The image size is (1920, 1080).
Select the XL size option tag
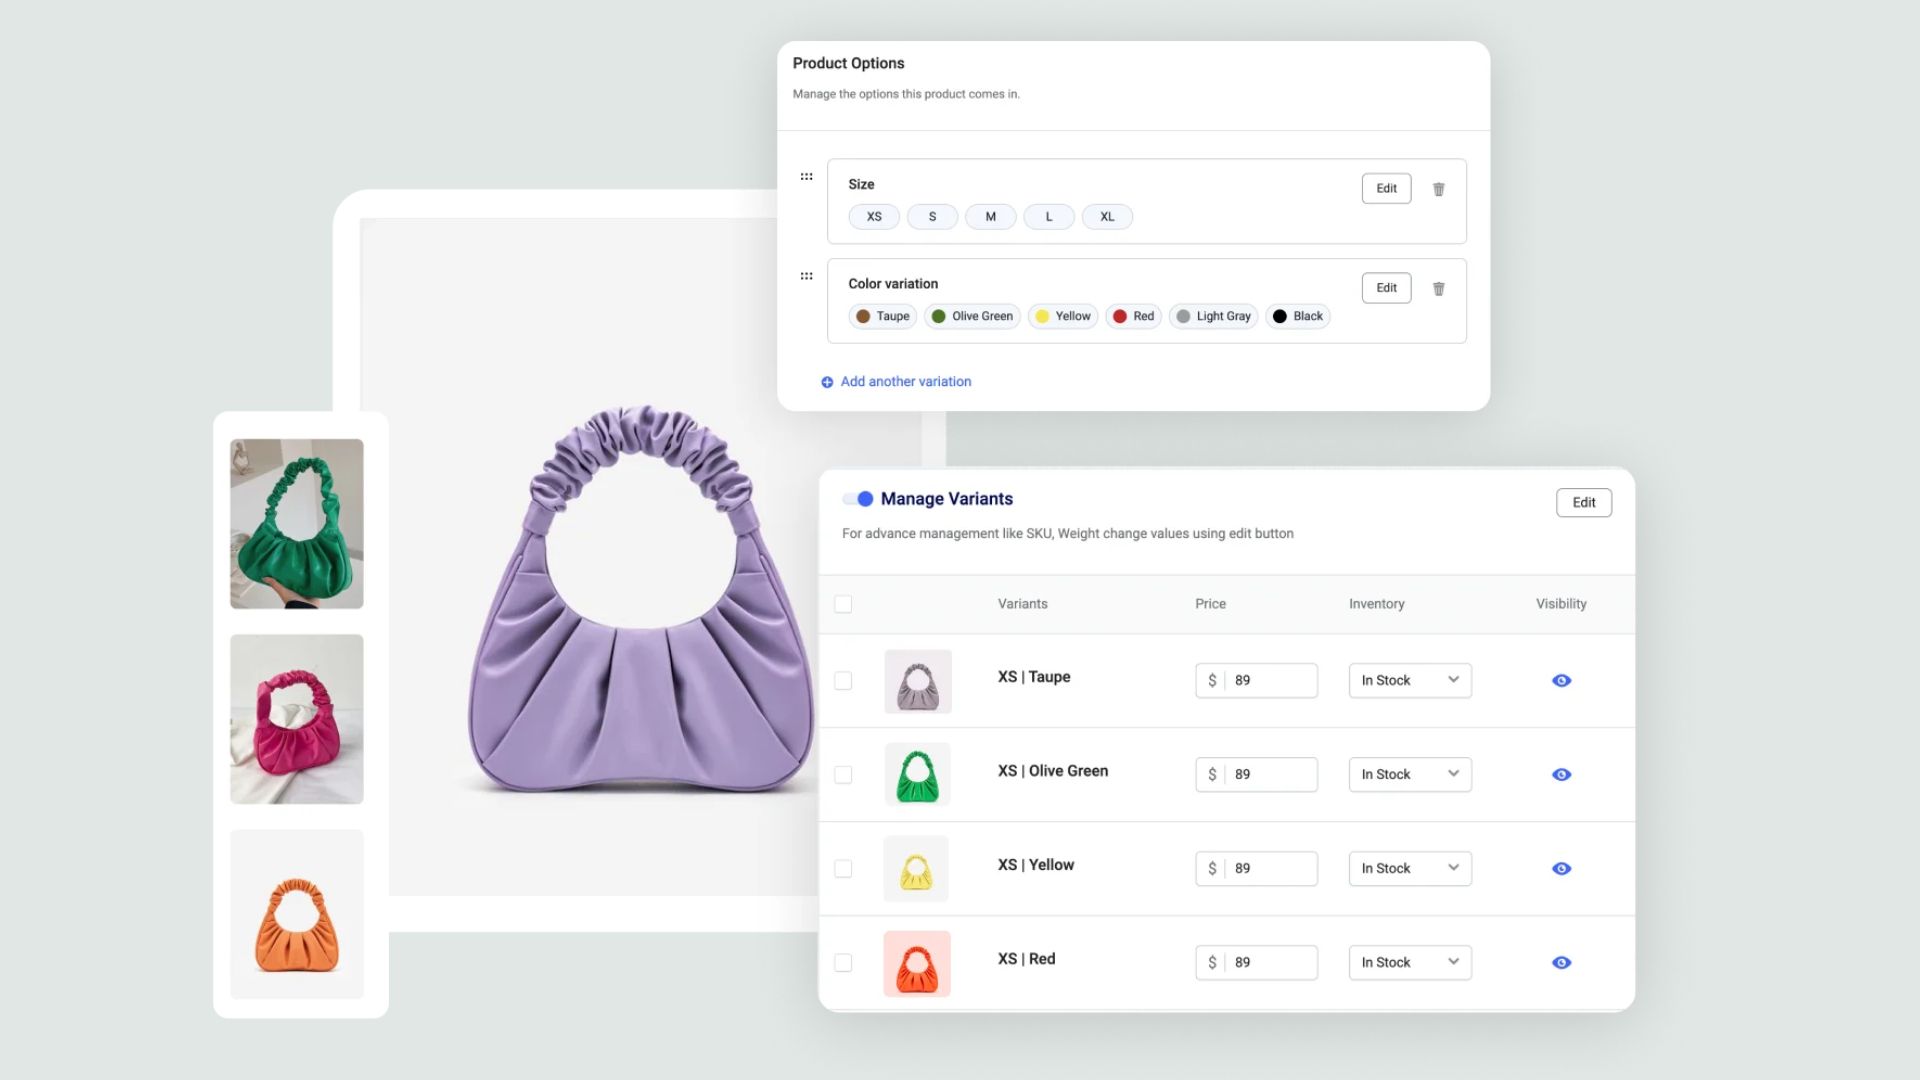point(1106,216)
